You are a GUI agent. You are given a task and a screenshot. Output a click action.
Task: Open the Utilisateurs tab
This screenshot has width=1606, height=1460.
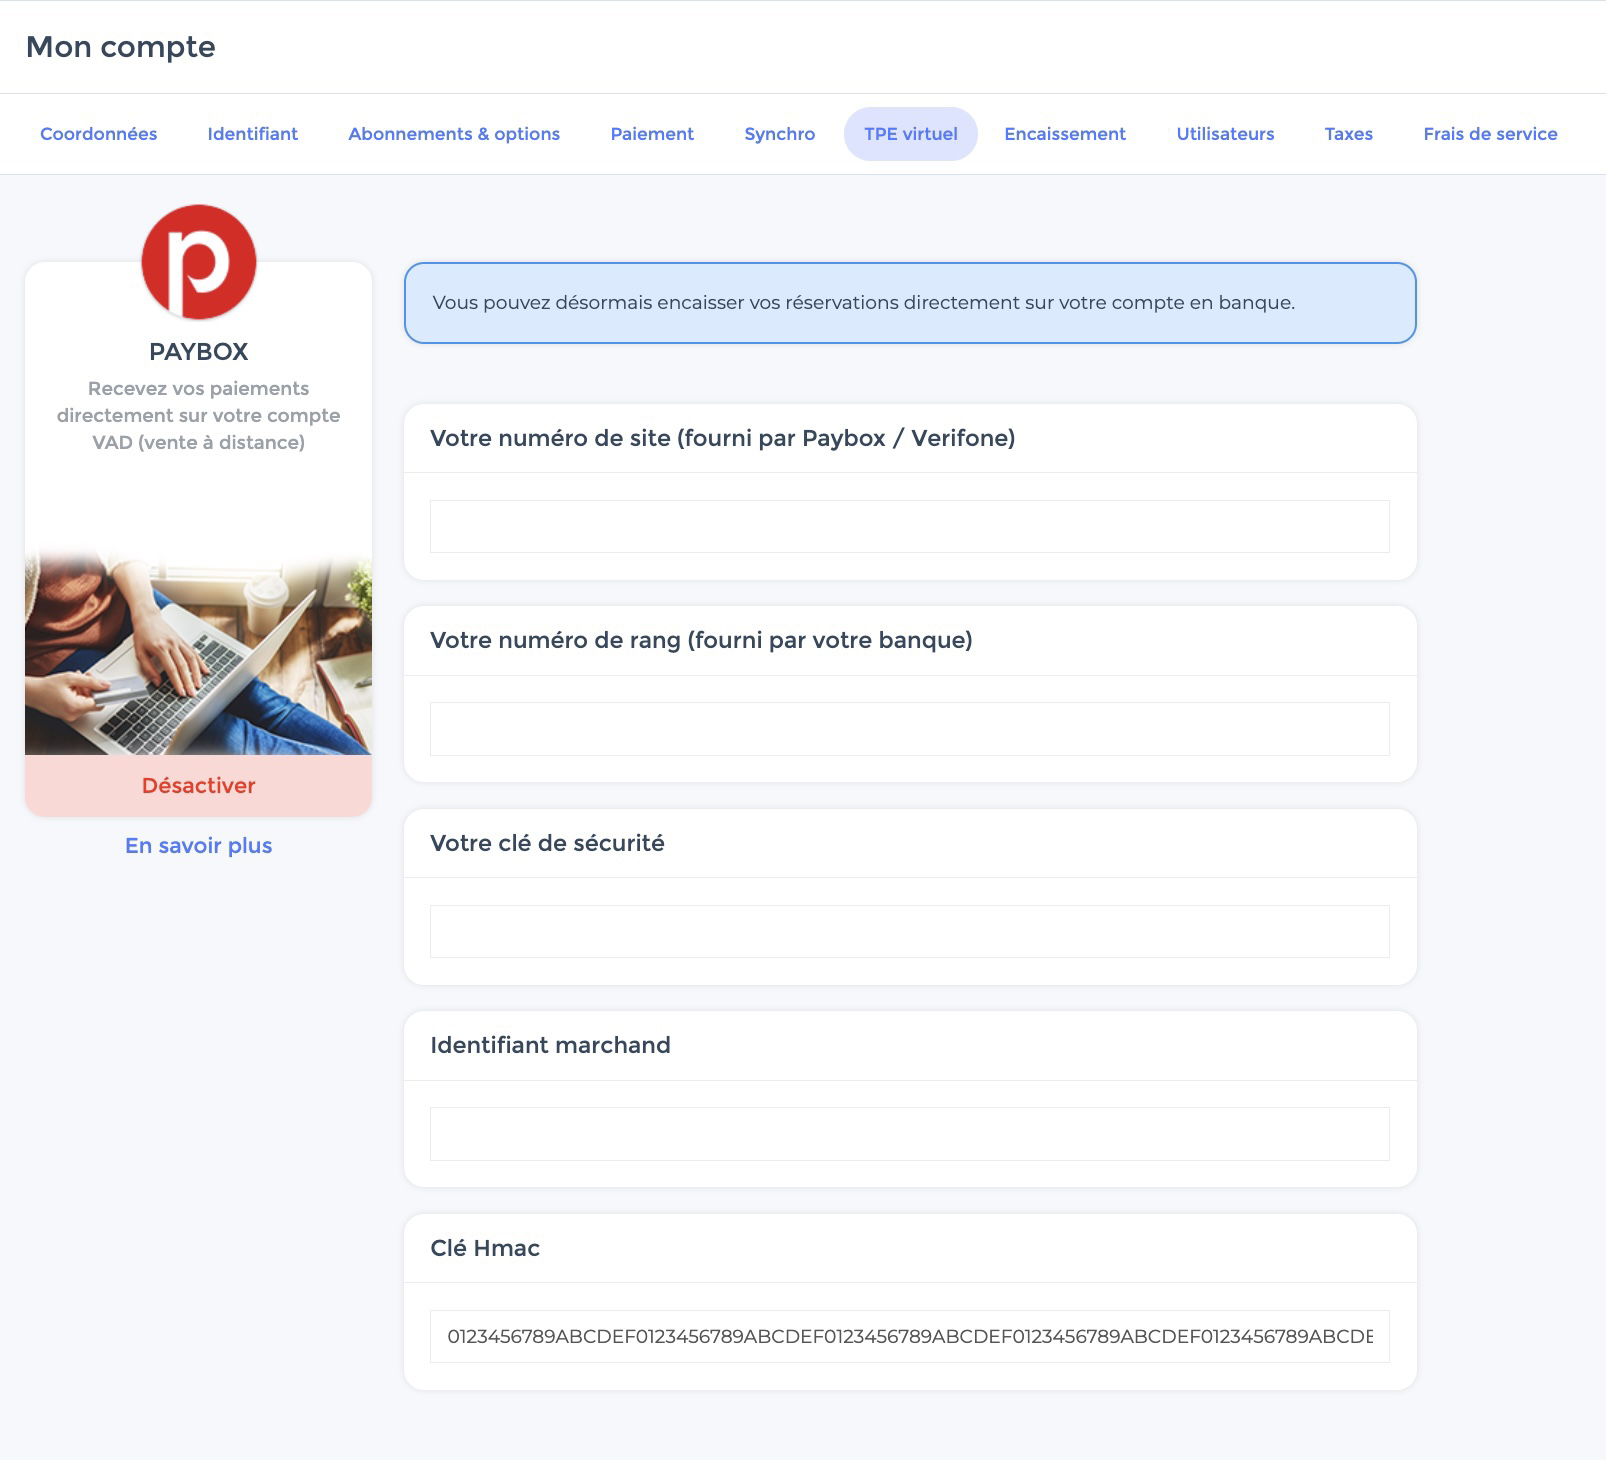pos(1225,134)
